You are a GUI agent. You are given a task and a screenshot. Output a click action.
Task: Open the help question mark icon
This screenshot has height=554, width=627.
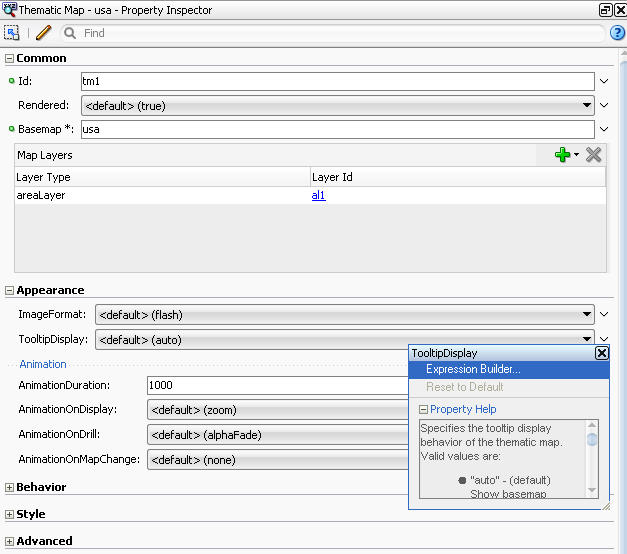click(x=617, y=33)
